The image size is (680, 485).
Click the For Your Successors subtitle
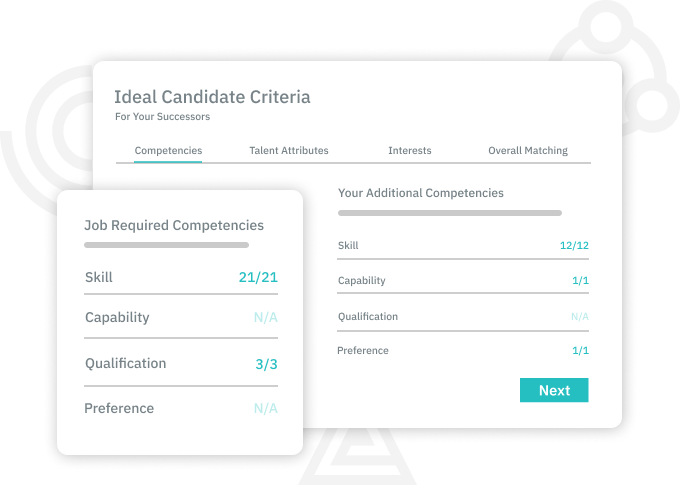(163, 117)
